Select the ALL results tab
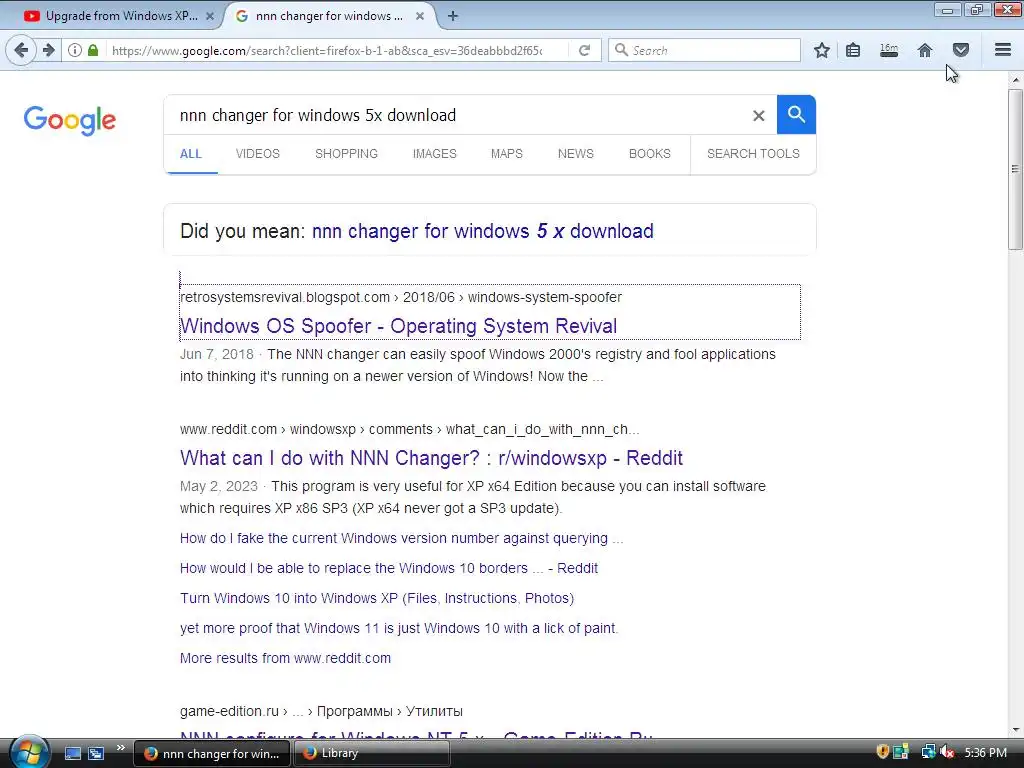The image size is (1024, 768). (191, 154)
